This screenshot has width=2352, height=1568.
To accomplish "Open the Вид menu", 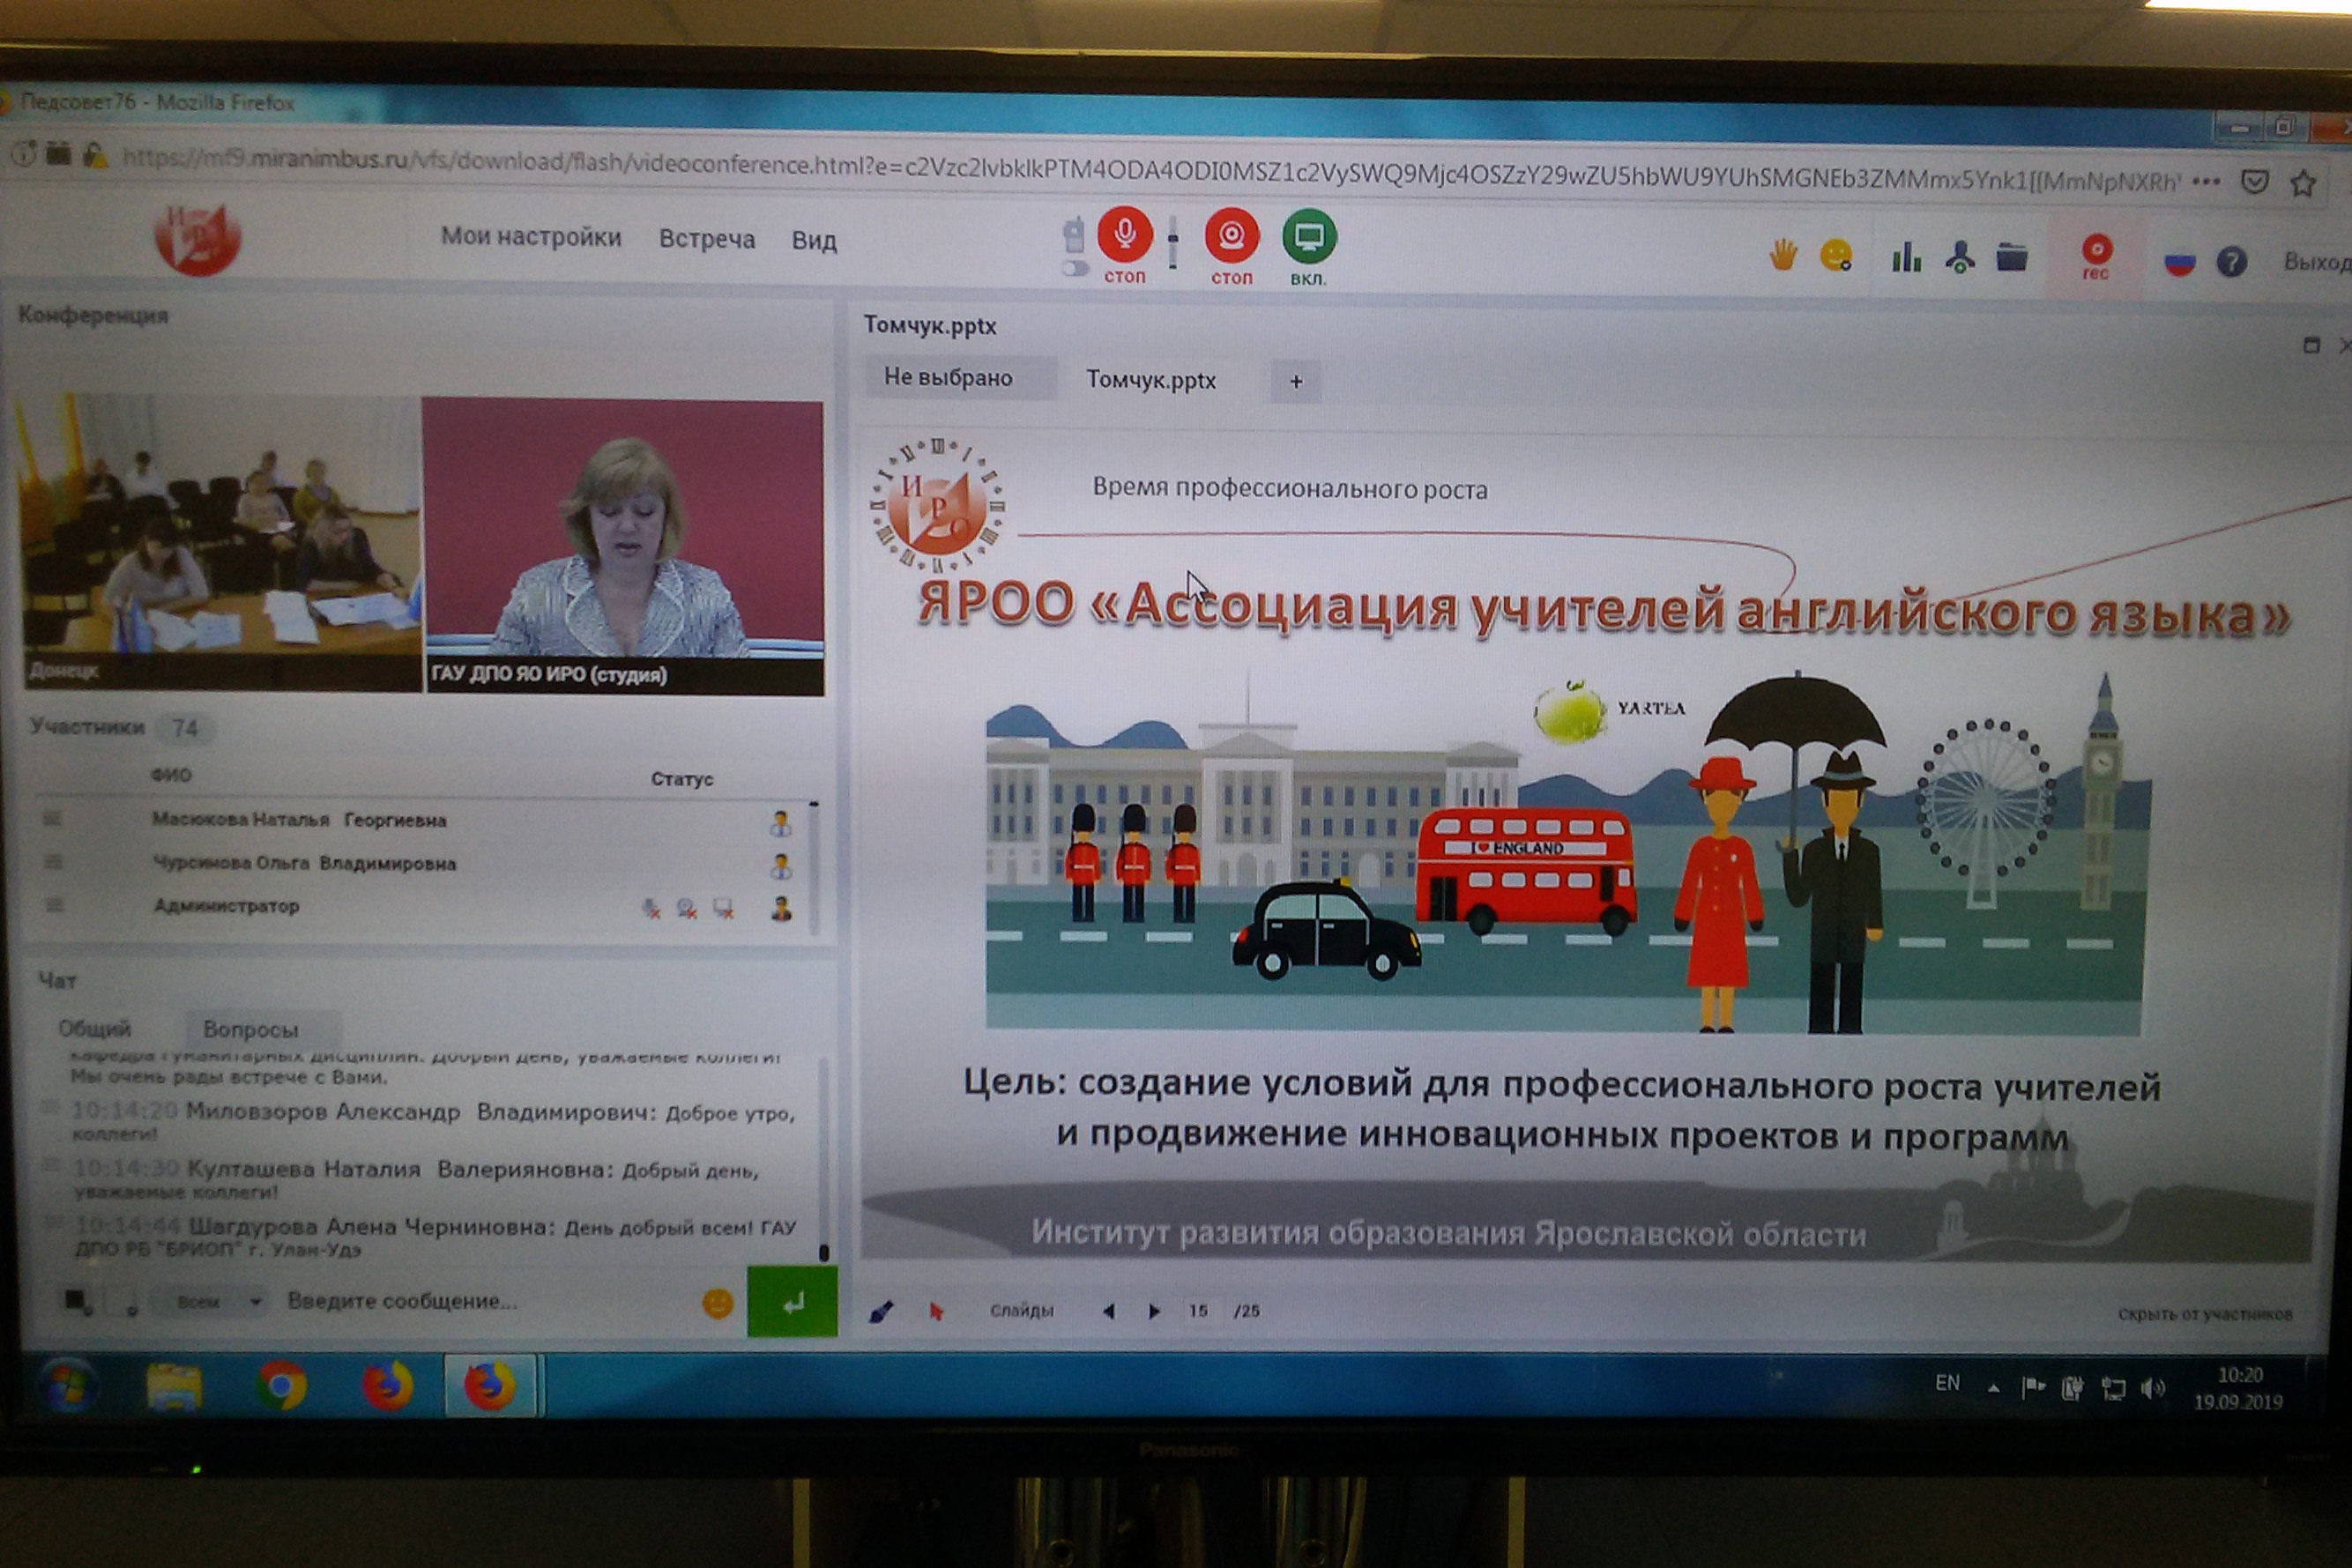I will 814,241.
